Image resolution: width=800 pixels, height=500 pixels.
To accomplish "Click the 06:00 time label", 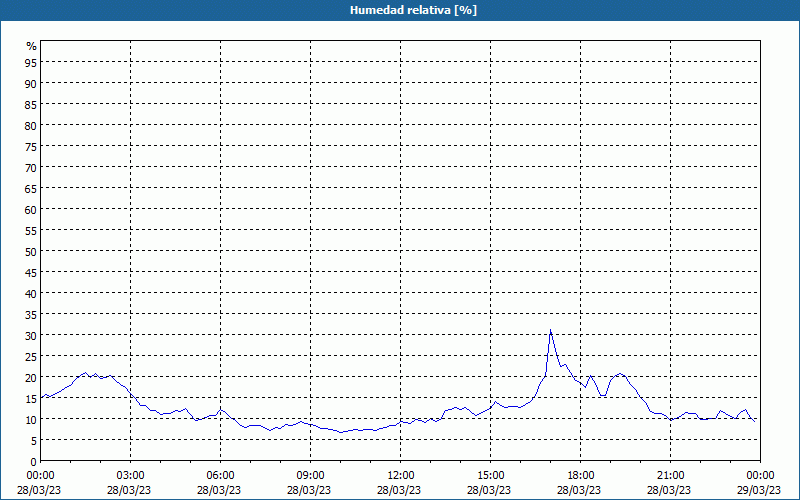I will (220, 476).
